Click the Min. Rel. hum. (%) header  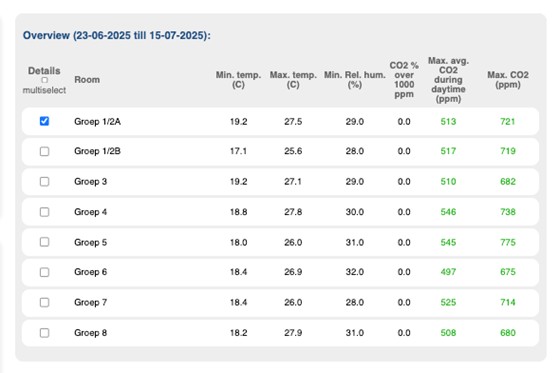355,80
